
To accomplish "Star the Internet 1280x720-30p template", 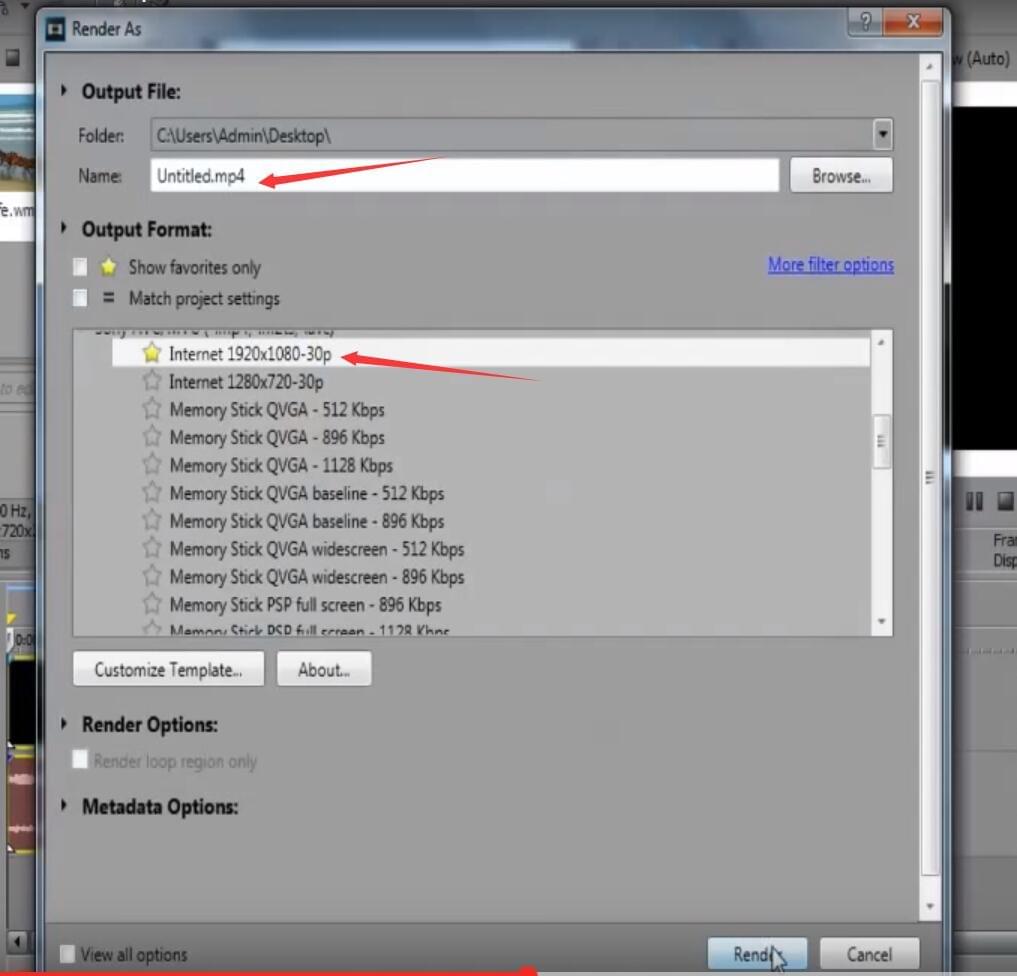I will (152, 381).
